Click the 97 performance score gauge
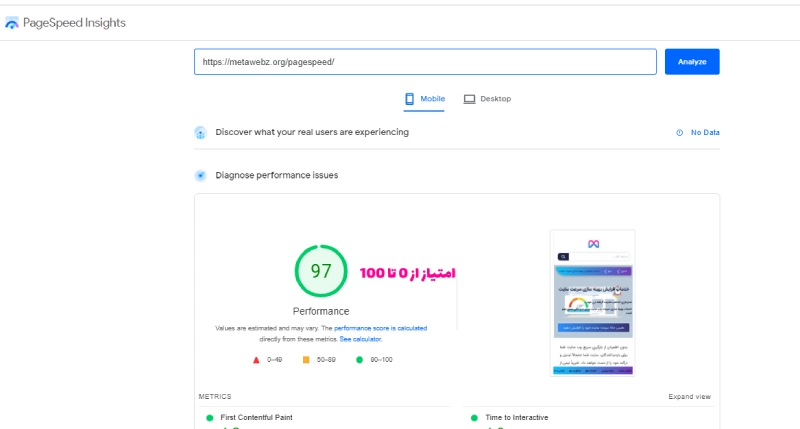Image resolution: width=800 pixels, height=429 pixels. (x=321, y=271)
